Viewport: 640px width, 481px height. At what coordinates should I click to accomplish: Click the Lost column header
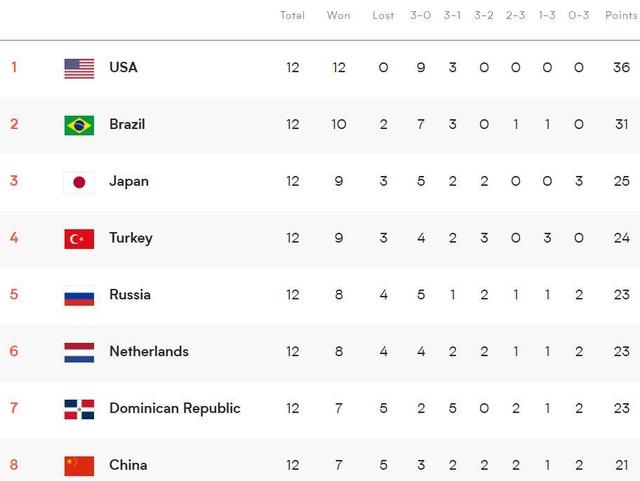[x=383, y=16]
